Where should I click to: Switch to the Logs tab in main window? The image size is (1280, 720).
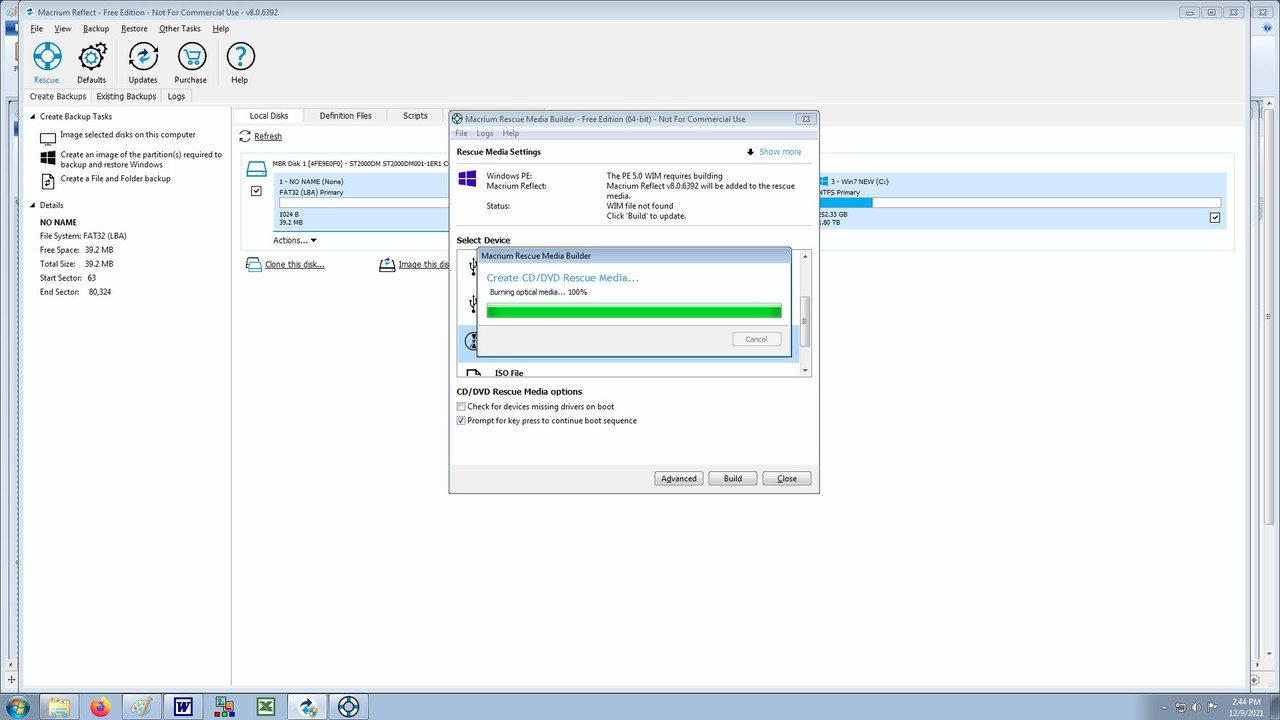176,97
